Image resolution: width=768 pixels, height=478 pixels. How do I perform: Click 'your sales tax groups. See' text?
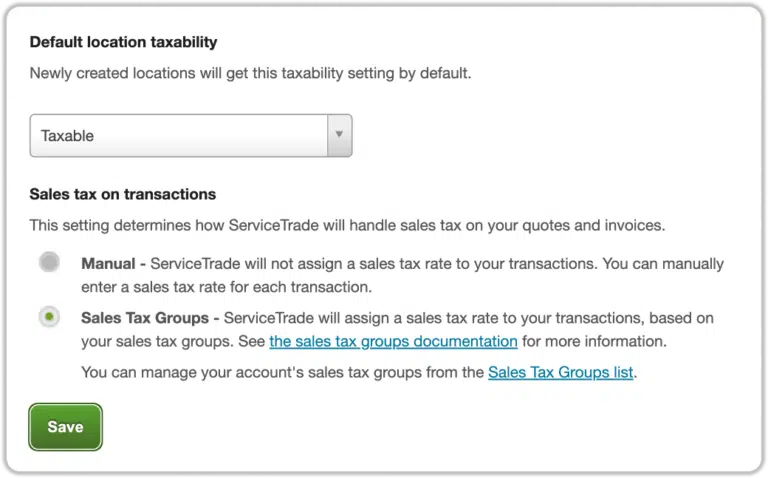point(172,342)
